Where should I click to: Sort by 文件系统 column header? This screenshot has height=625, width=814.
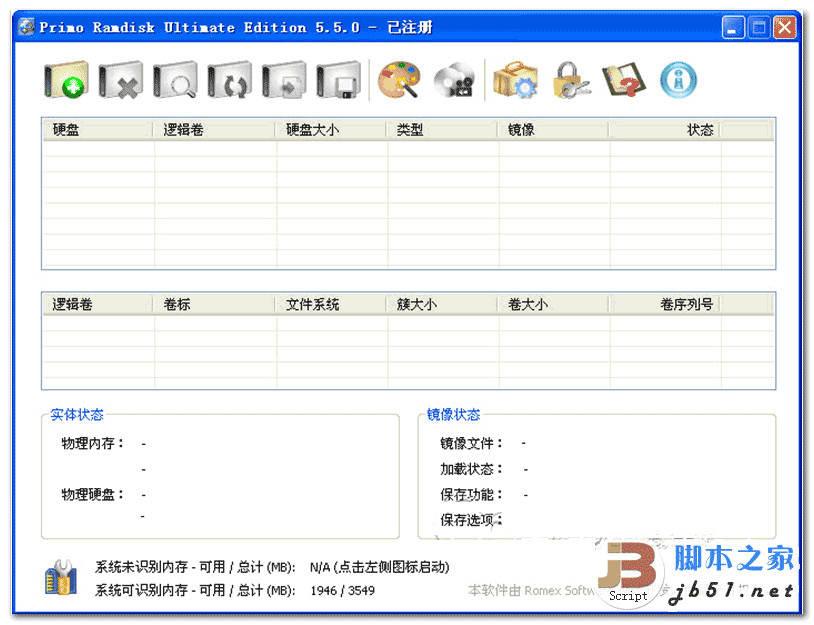[331, 304]
